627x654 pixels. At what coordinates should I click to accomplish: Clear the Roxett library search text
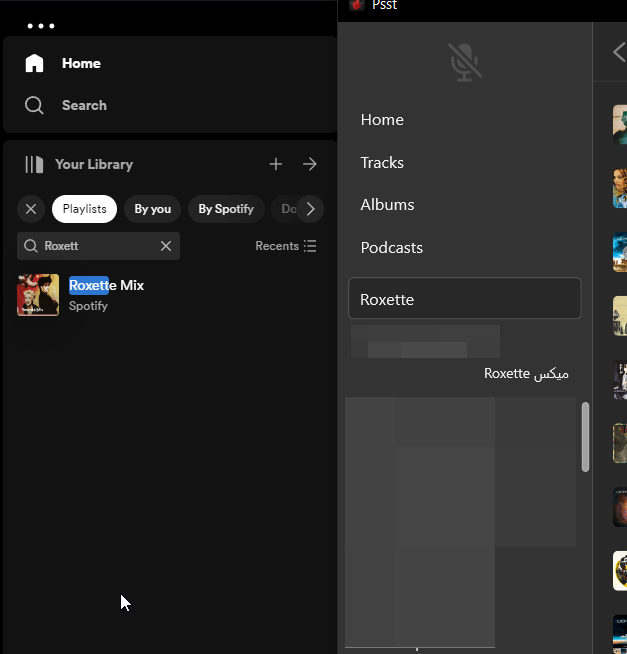pos(166,246)
